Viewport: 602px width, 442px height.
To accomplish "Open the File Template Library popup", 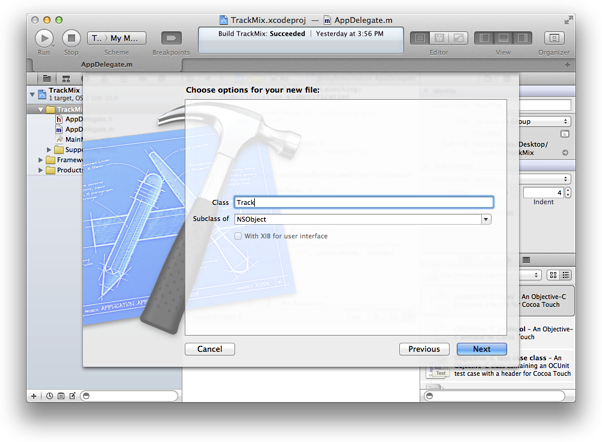I will coord(530,275).
